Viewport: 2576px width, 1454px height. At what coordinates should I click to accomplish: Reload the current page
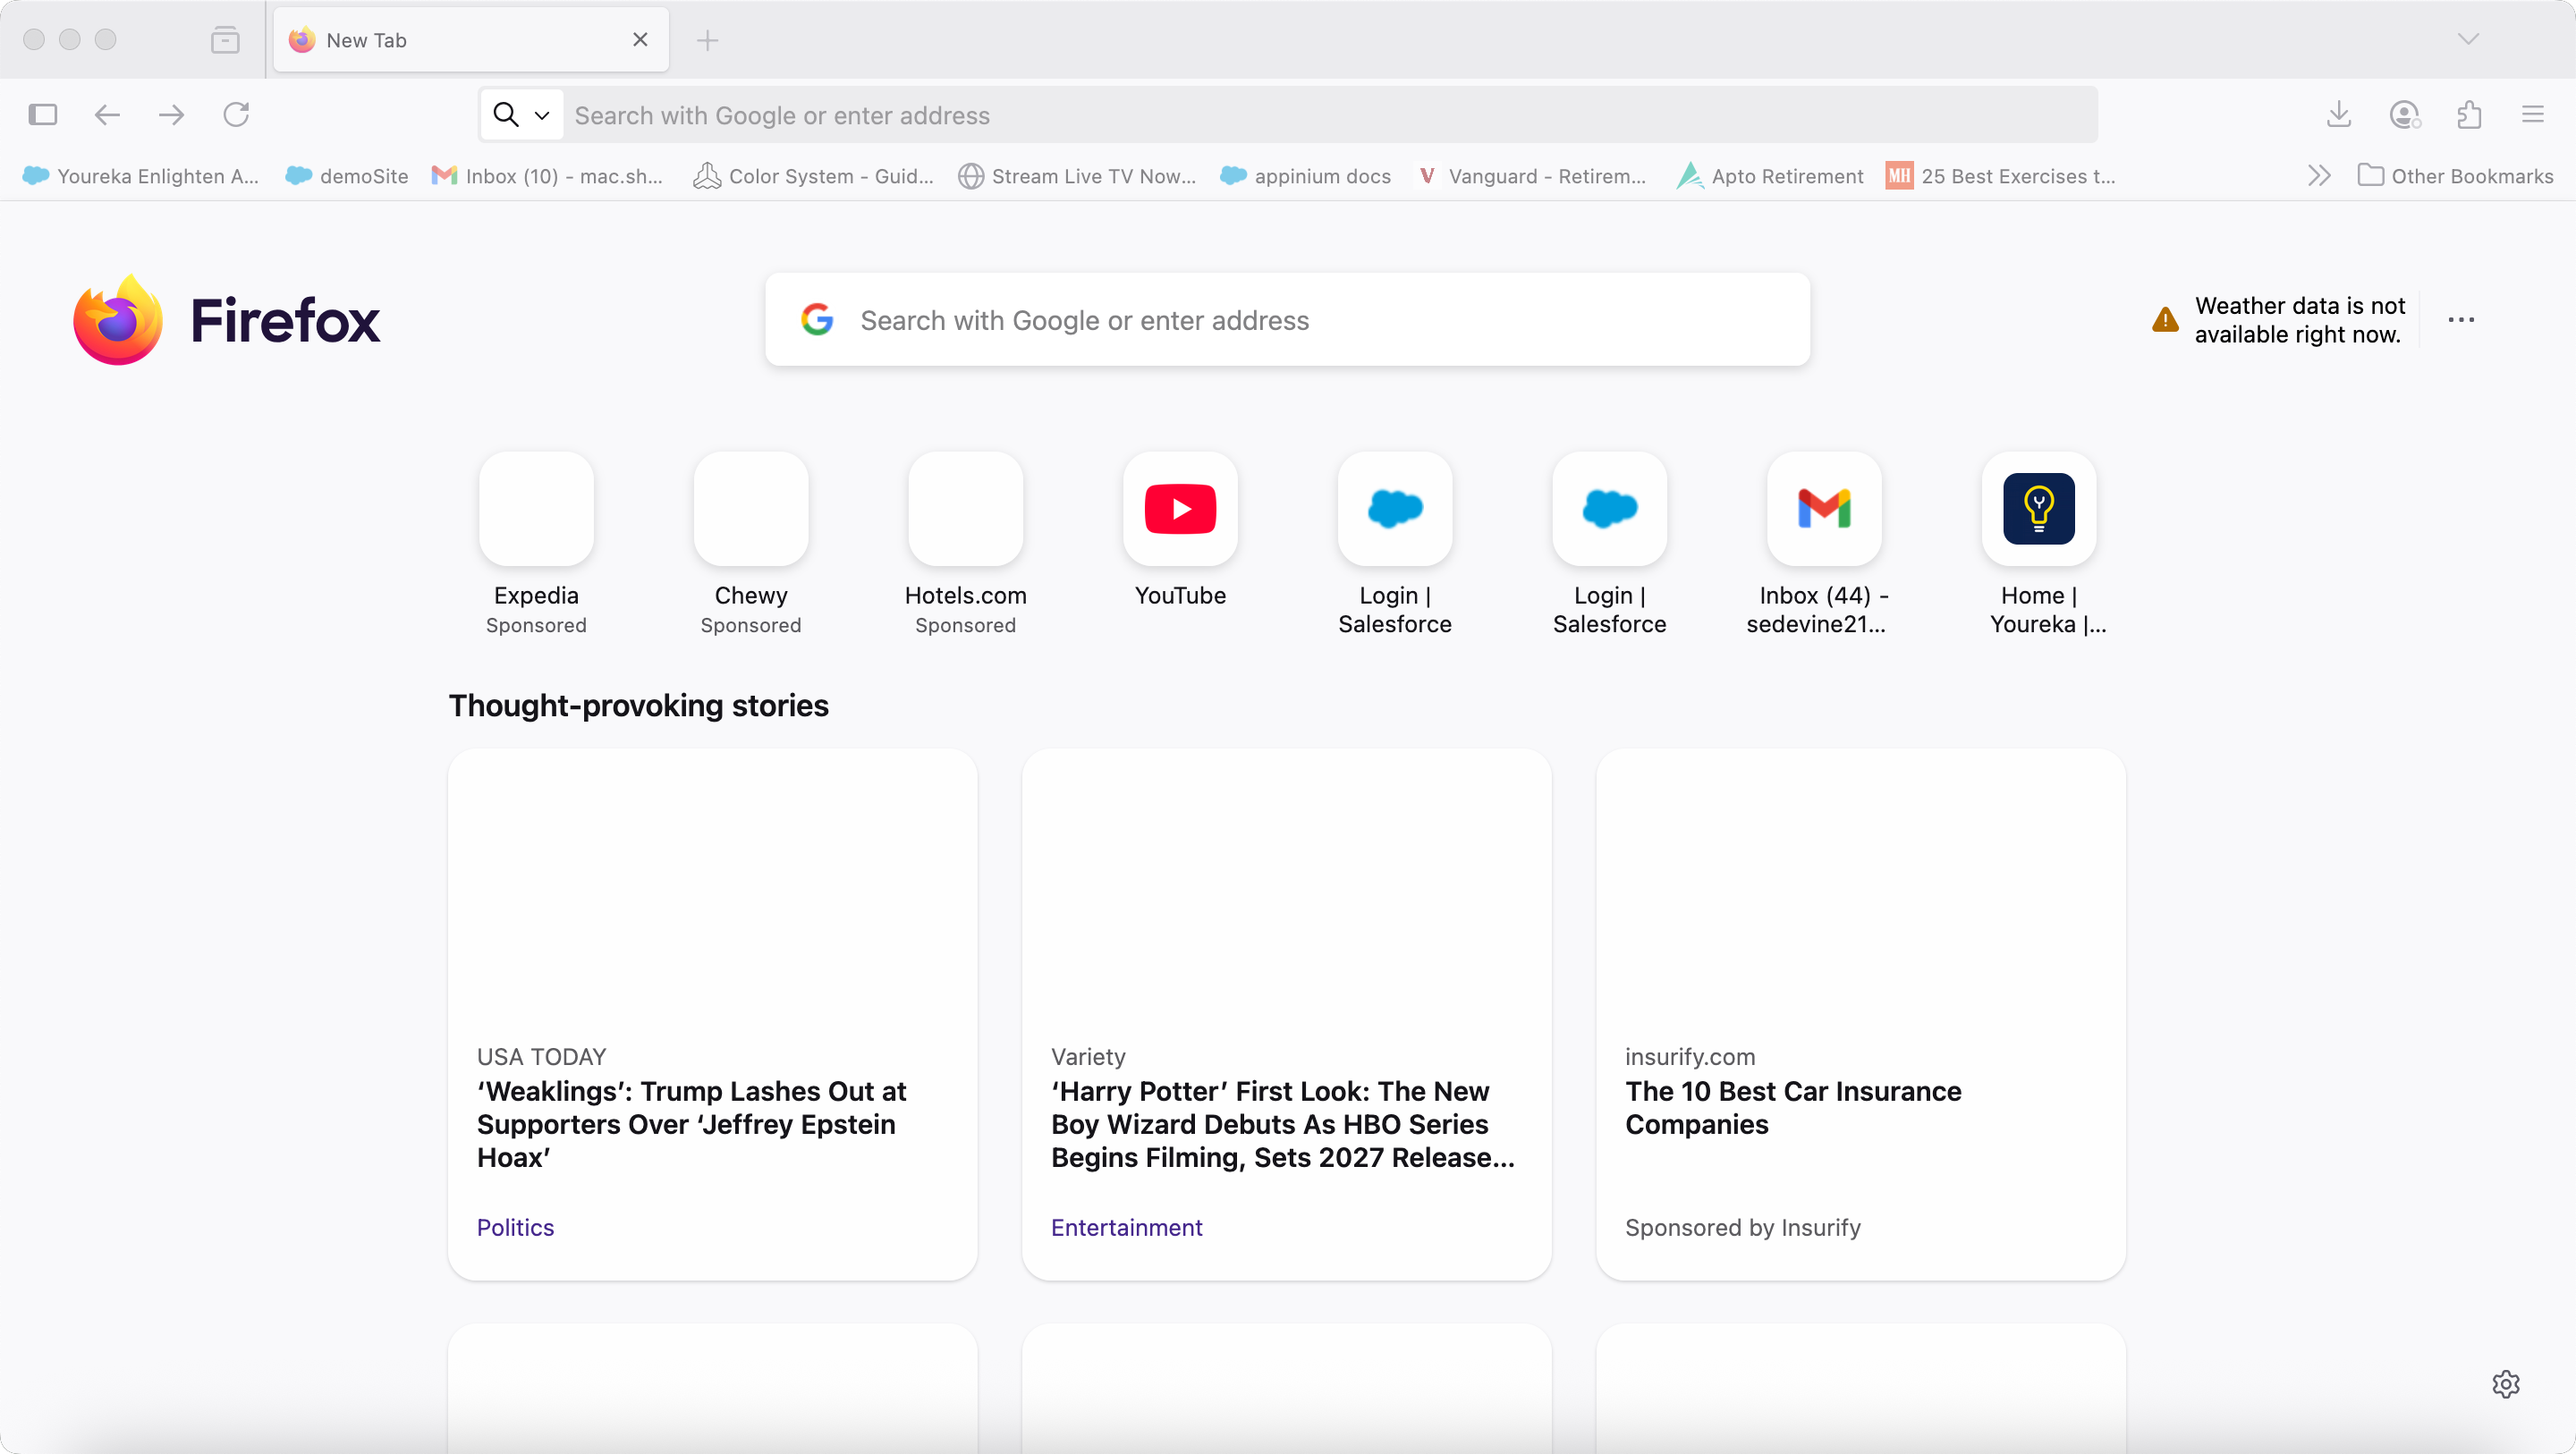[x=236, y=115]
